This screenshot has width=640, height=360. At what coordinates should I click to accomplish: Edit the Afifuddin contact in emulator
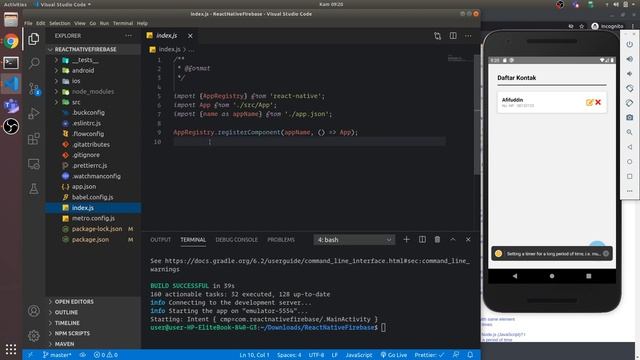tap(589, 102)
